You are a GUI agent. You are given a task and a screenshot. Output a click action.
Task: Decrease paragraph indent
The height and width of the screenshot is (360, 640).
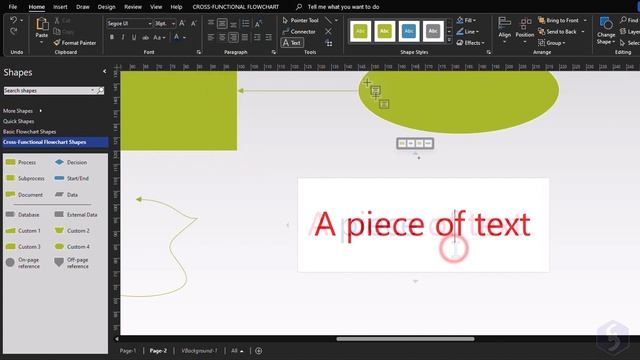tap(257, 38)
